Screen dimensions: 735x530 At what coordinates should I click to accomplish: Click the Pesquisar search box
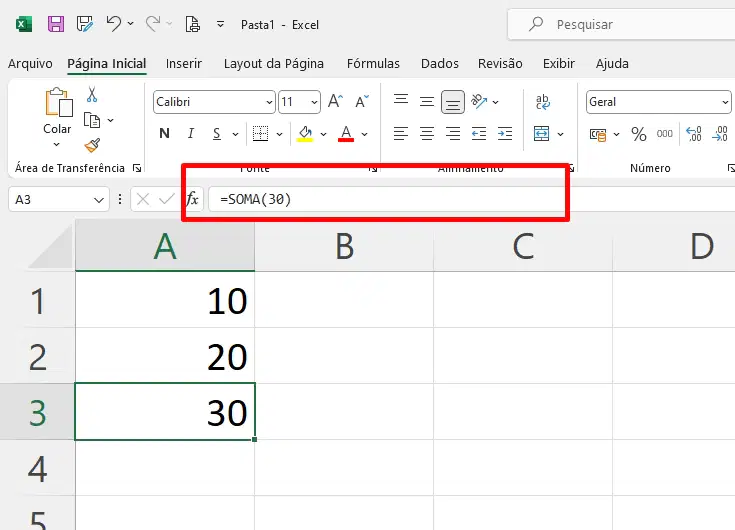(622, 24)
